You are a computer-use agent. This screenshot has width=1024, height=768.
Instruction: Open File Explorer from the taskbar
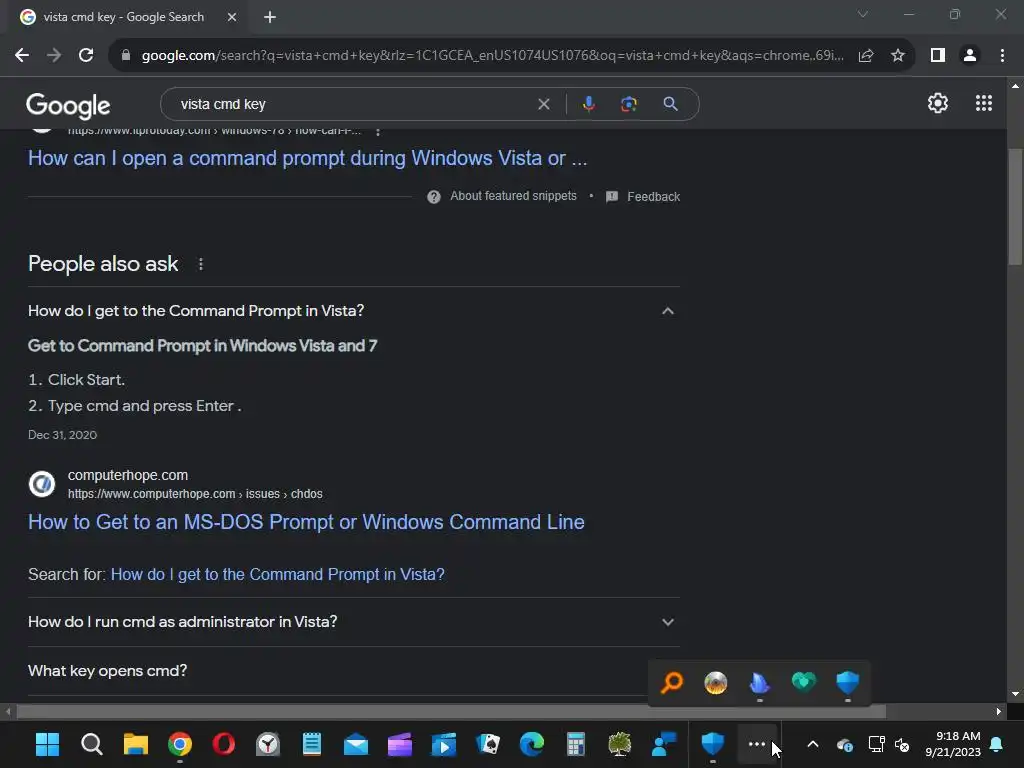point(136,744)
